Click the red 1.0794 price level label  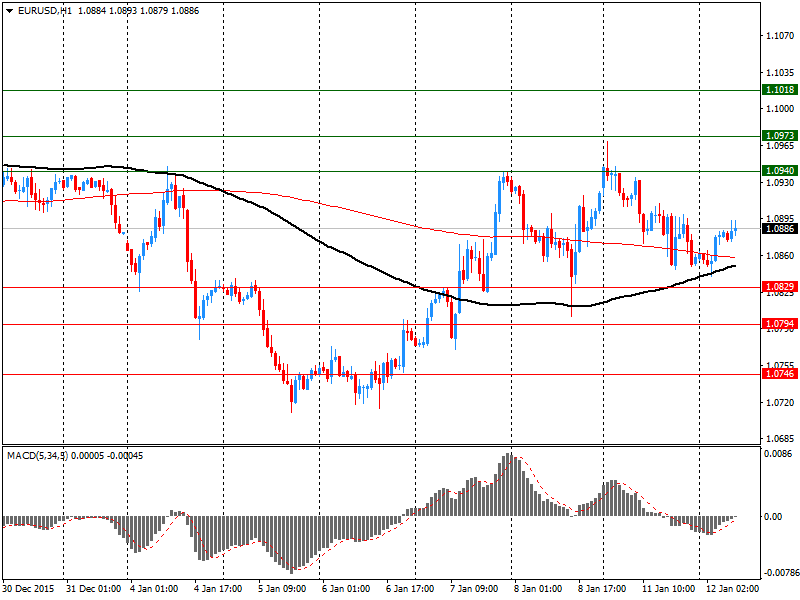click(x=779, y=325)
